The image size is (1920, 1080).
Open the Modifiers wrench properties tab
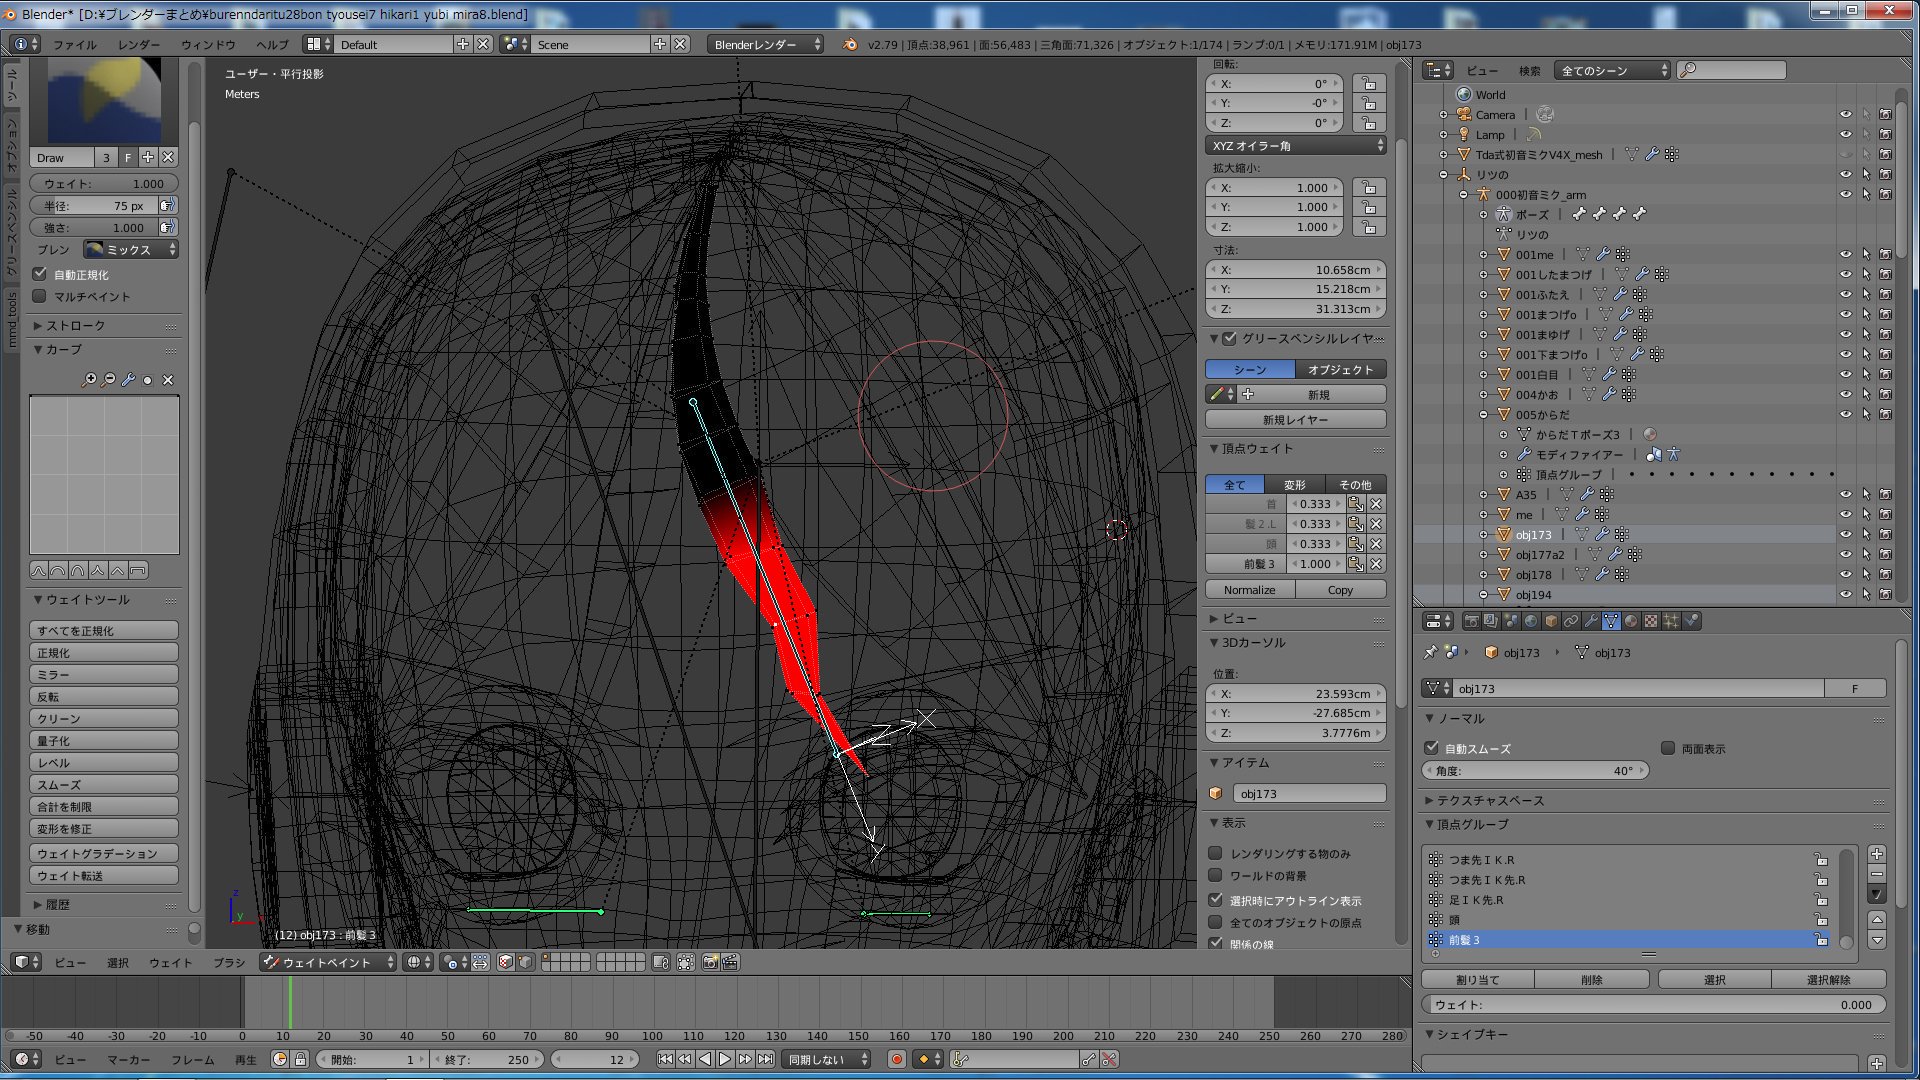coord(1591,621)
